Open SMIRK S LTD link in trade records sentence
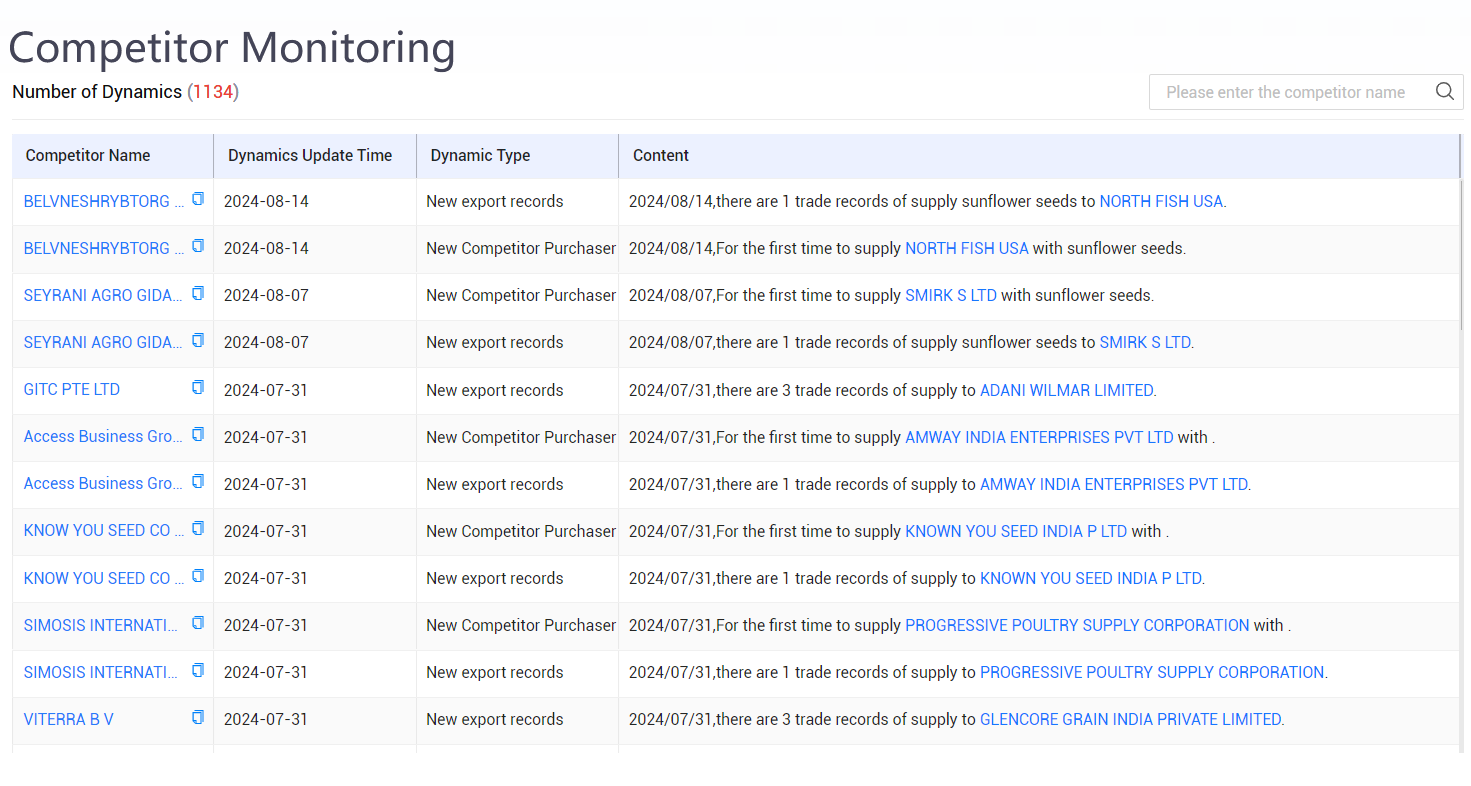Viewport: 1471px width, 786px height. click(x=1145, y=342)
